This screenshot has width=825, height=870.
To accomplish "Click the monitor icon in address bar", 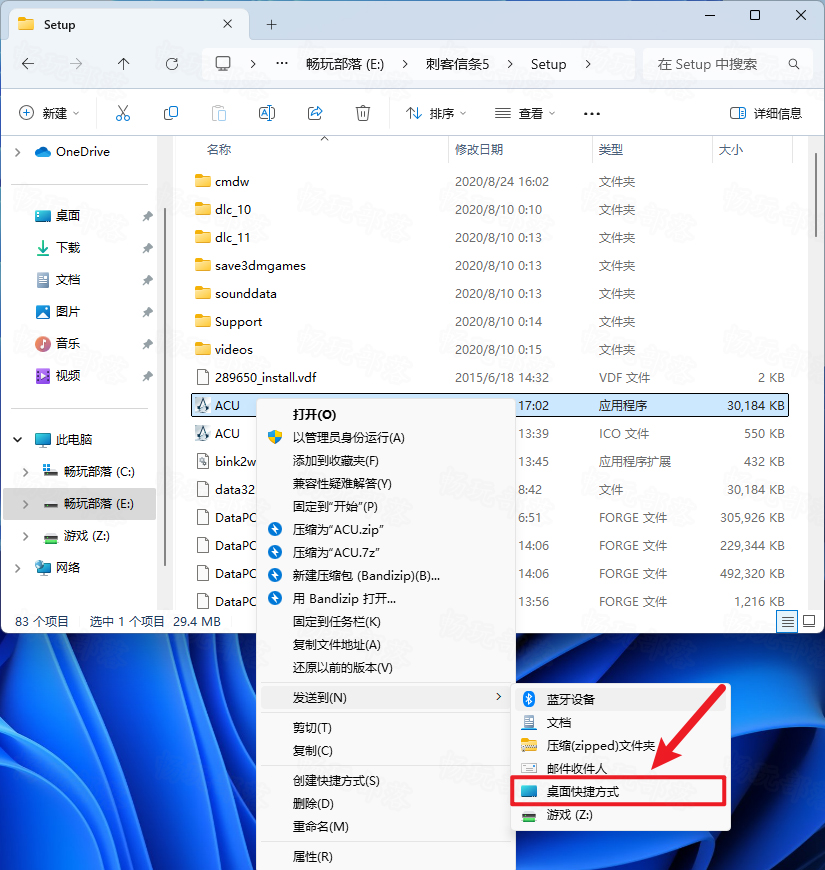I will click(x=223, y=64).
